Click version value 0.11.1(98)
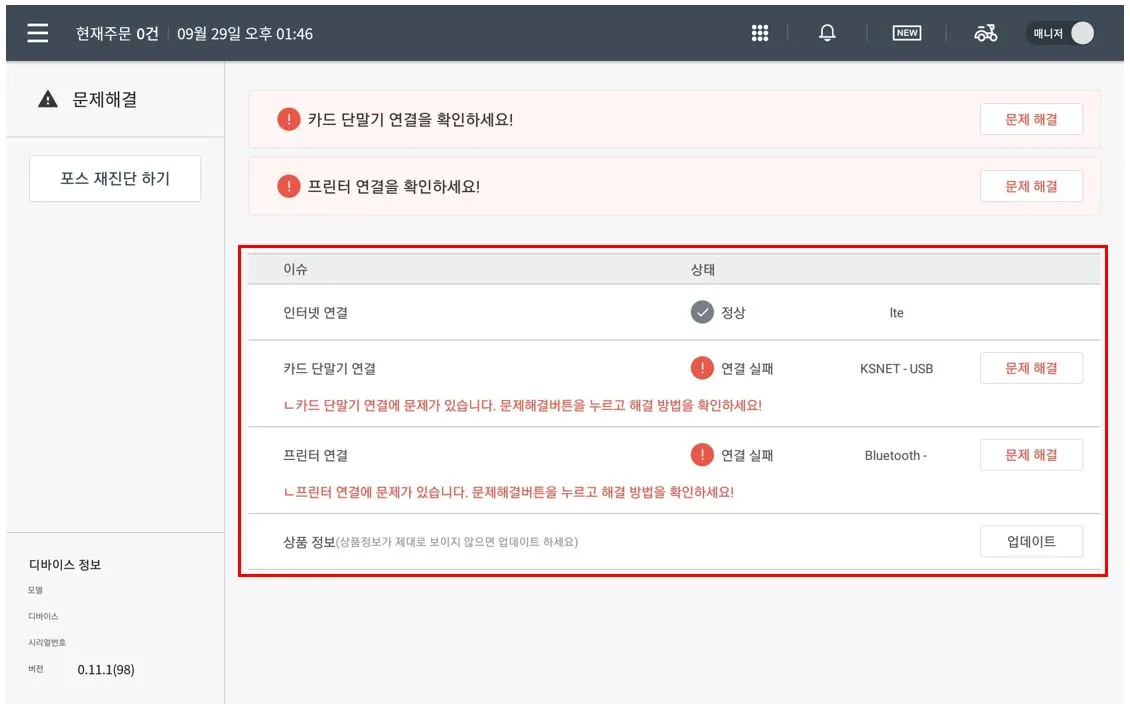Viewport: 1130px width, 710px height. point(106,670)
